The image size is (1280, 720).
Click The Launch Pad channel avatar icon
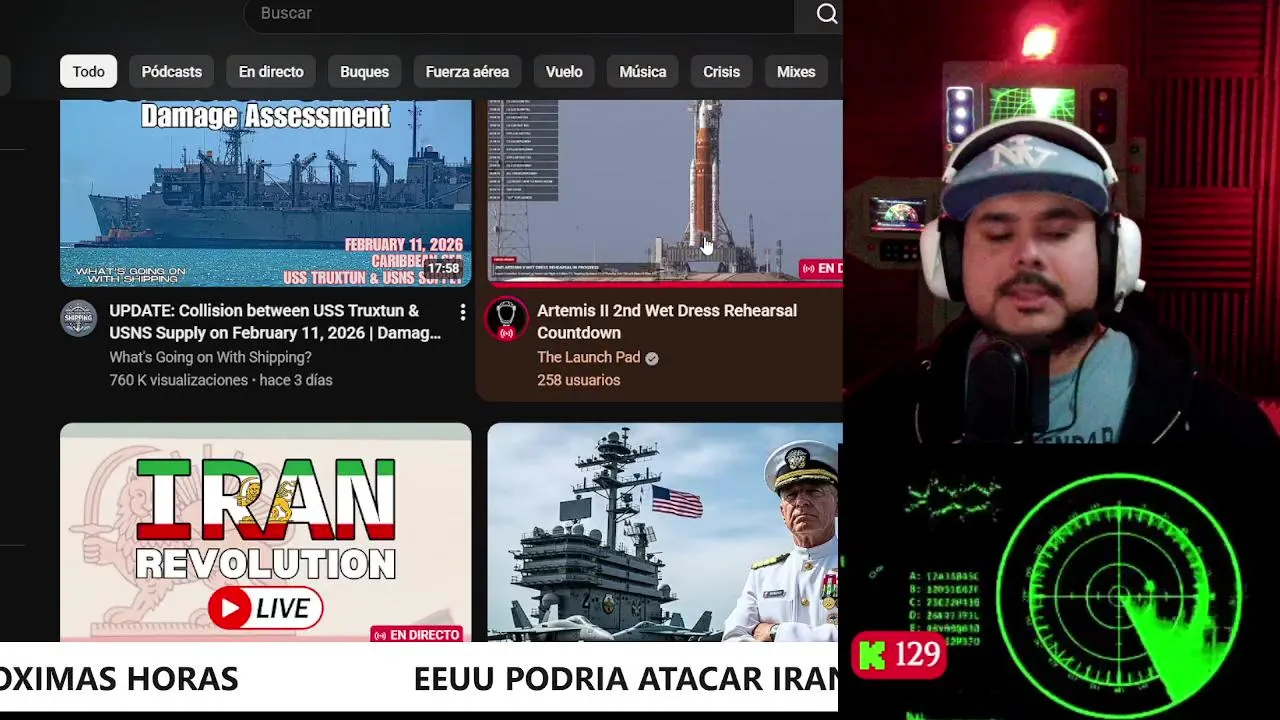click(506, 319)
